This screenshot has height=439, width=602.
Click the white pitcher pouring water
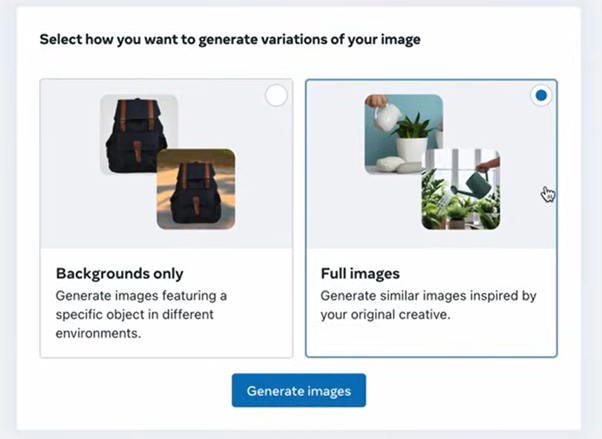coord(387,116)
